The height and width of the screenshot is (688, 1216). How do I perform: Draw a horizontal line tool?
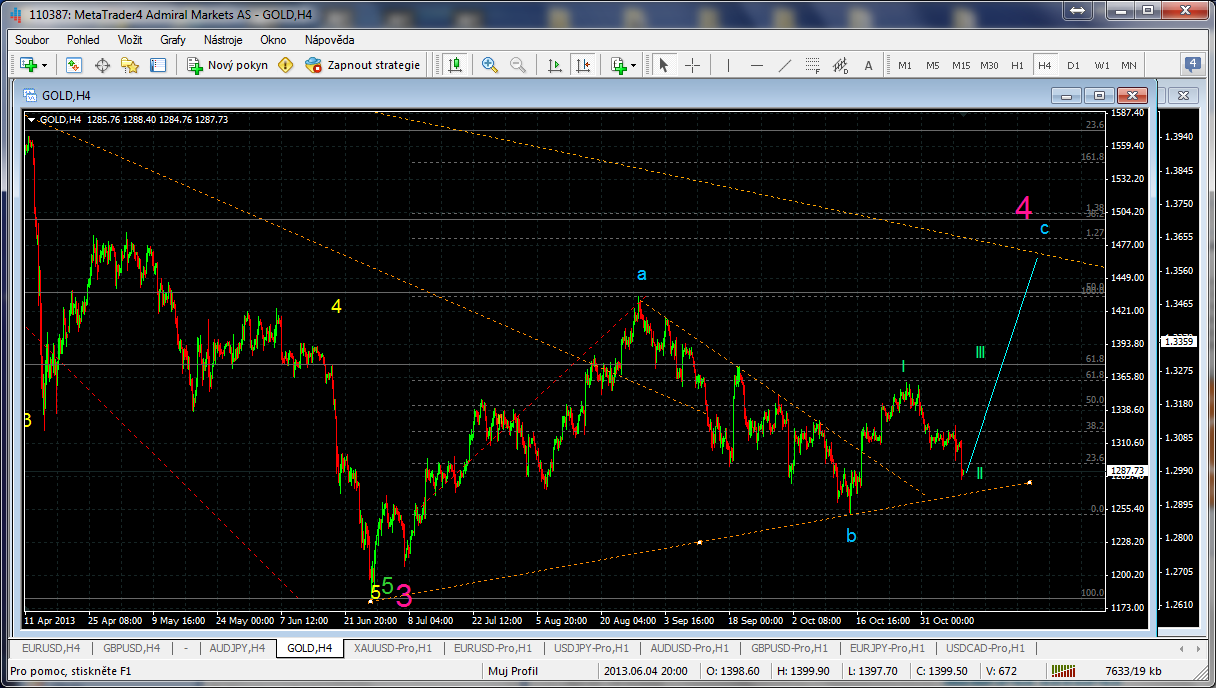tap(757, 65)
